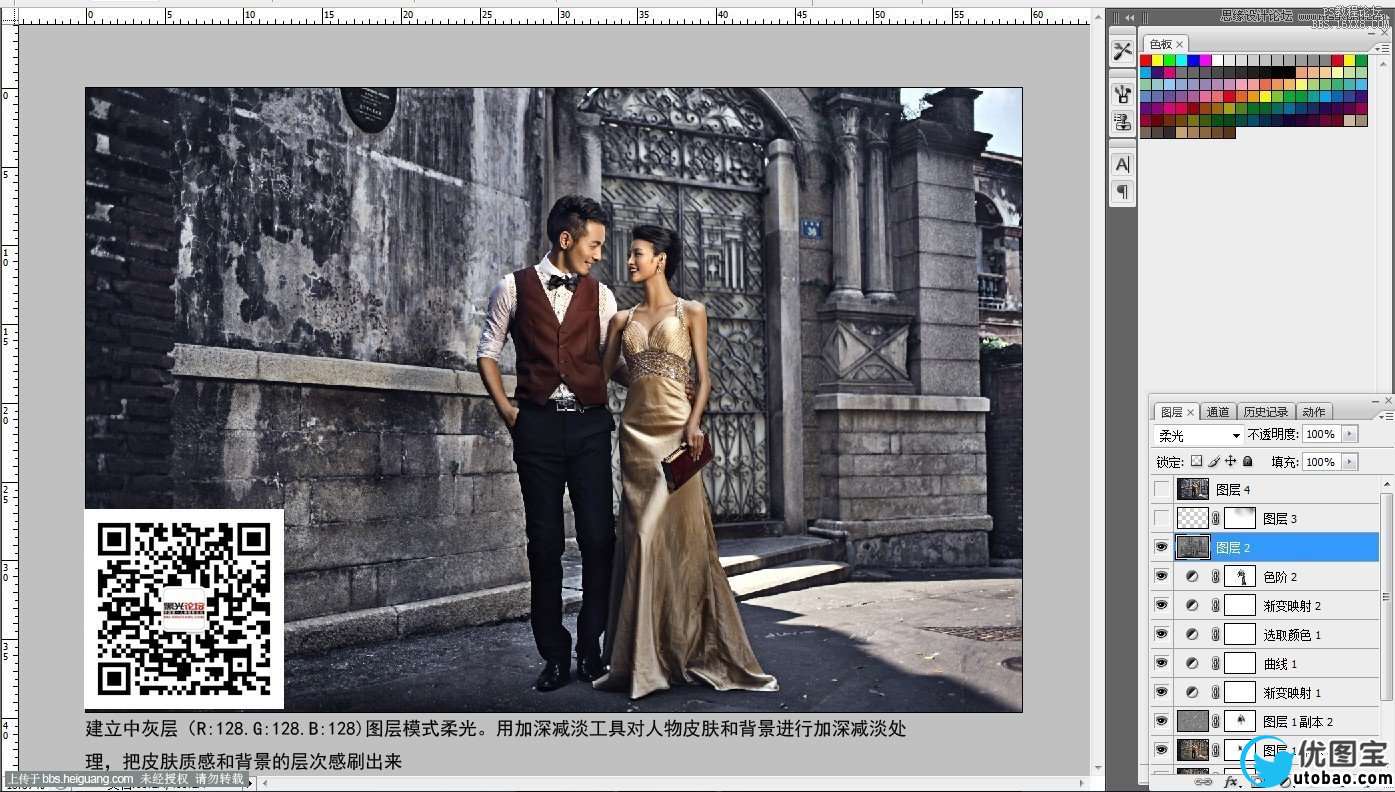
Task: Open the Character panel icon
Action: [1123, 164]
